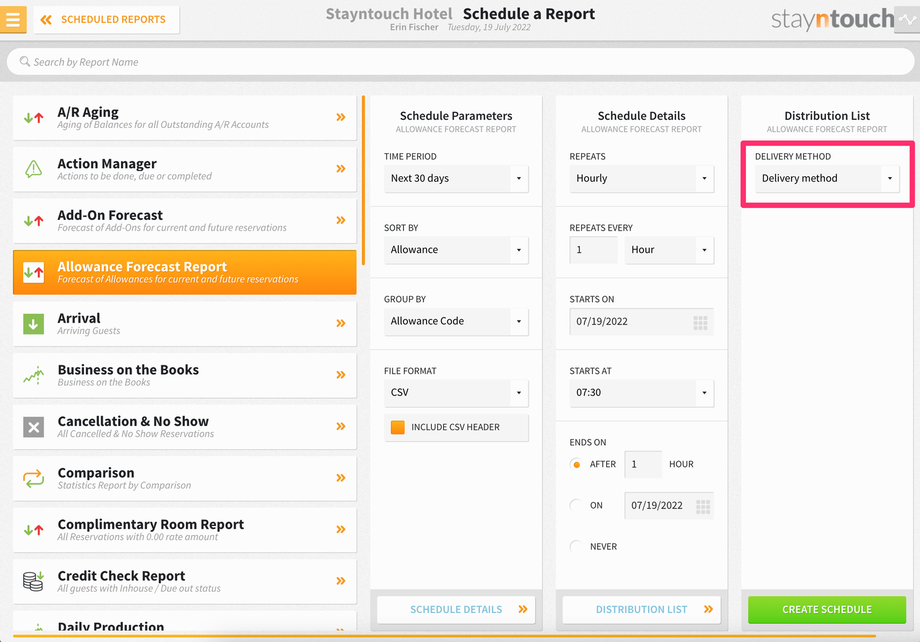The image size is (920, 642).
Task: Click the Cancellation & No Show X icon
Action: [x=33, y=427]
